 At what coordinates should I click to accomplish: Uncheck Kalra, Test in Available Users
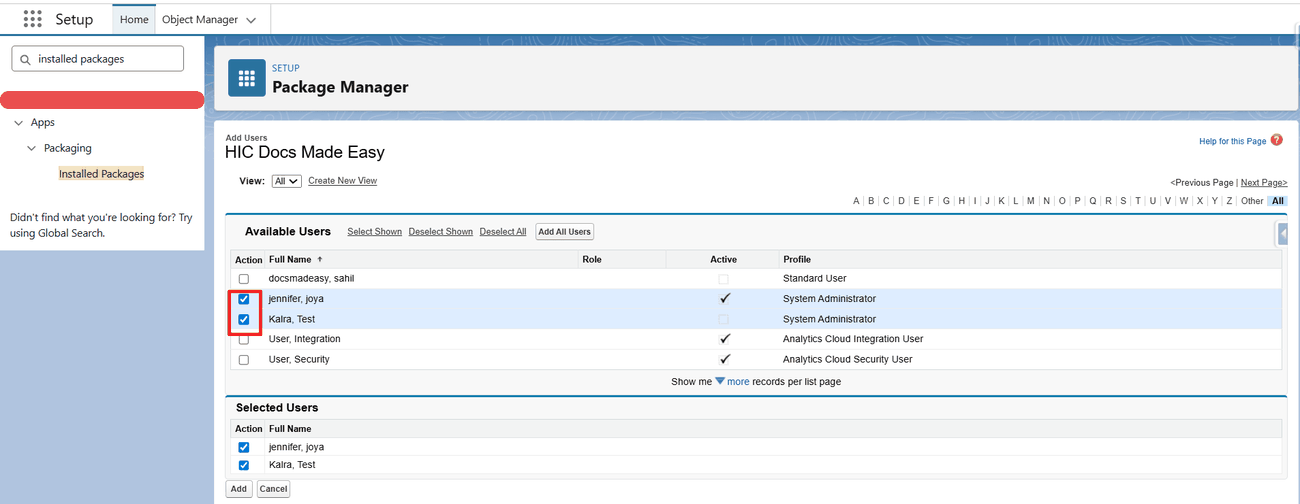click(244, 319)
